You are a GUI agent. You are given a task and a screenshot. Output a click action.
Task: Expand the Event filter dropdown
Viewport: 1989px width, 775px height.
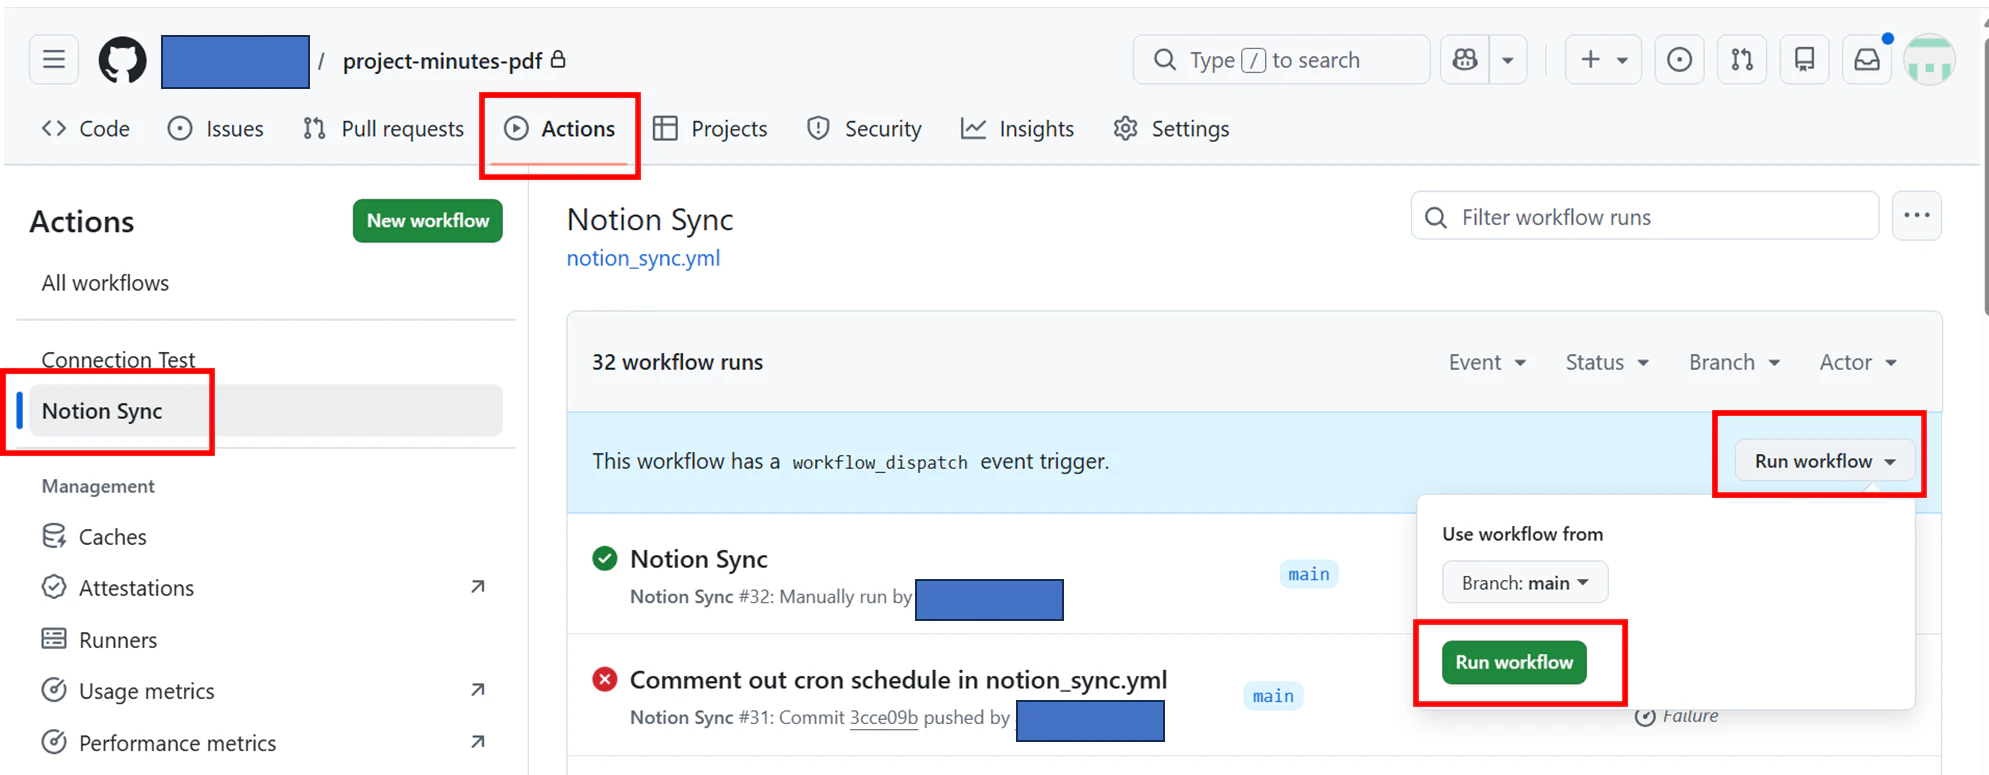tap(1487, 362)
